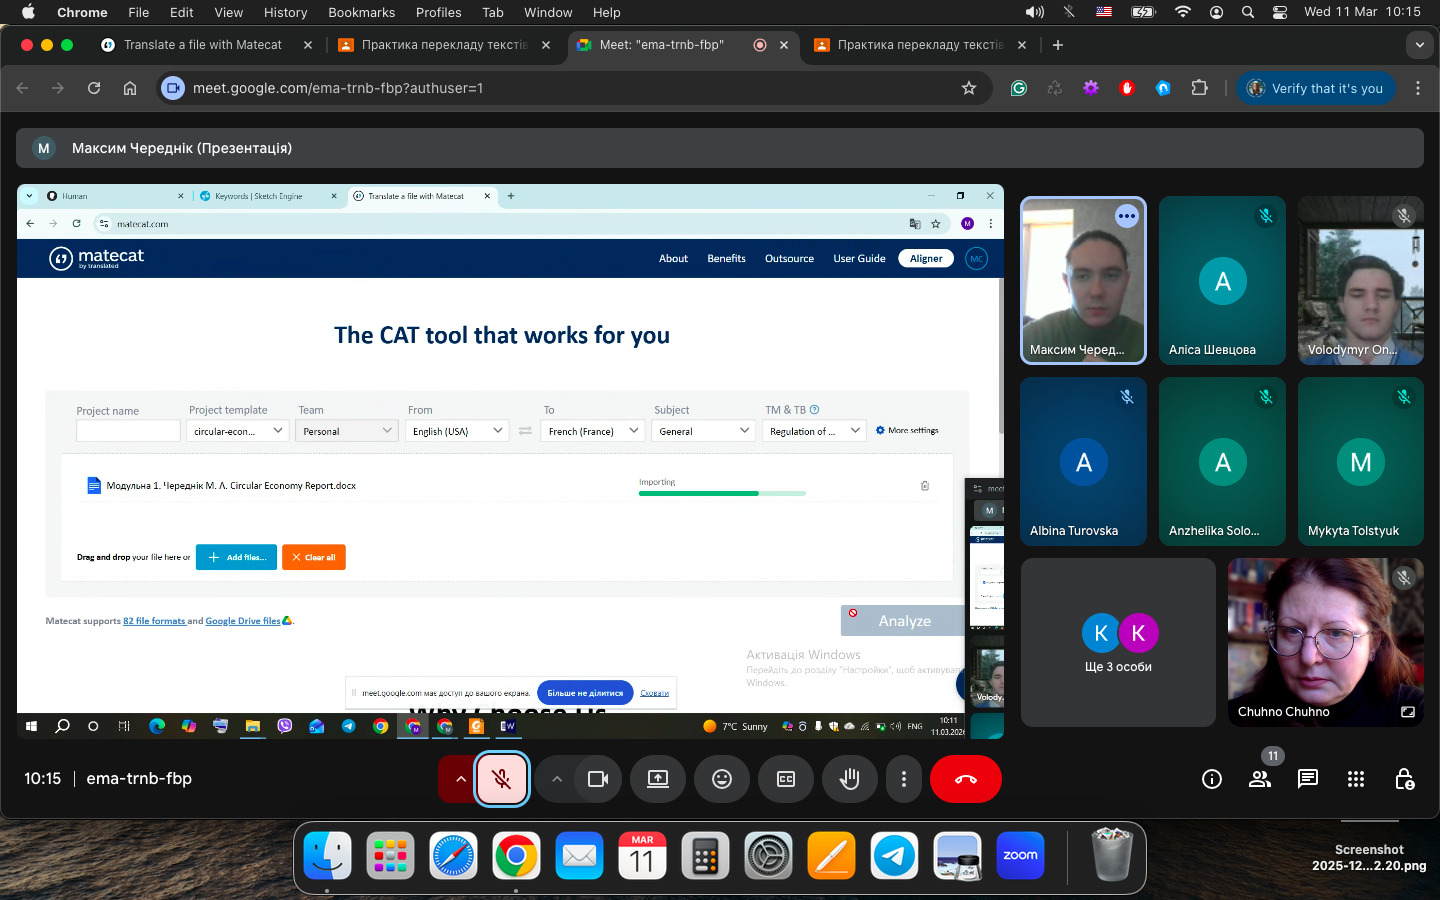Image resolution: width=1440 pixels, height=900 pixels.
Task: Click Chuhno Chuhno video tile
Action: (x=1325, y=640)
